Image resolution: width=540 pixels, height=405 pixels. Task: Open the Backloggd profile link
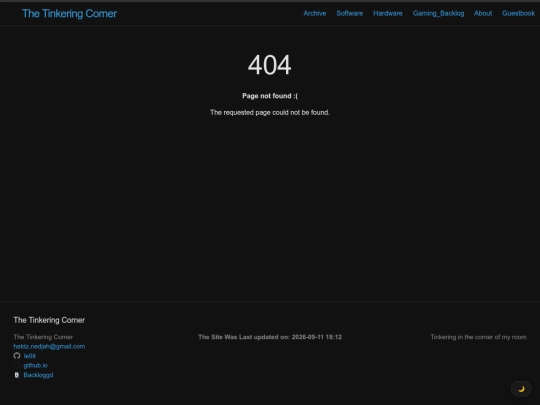point(38,375)
